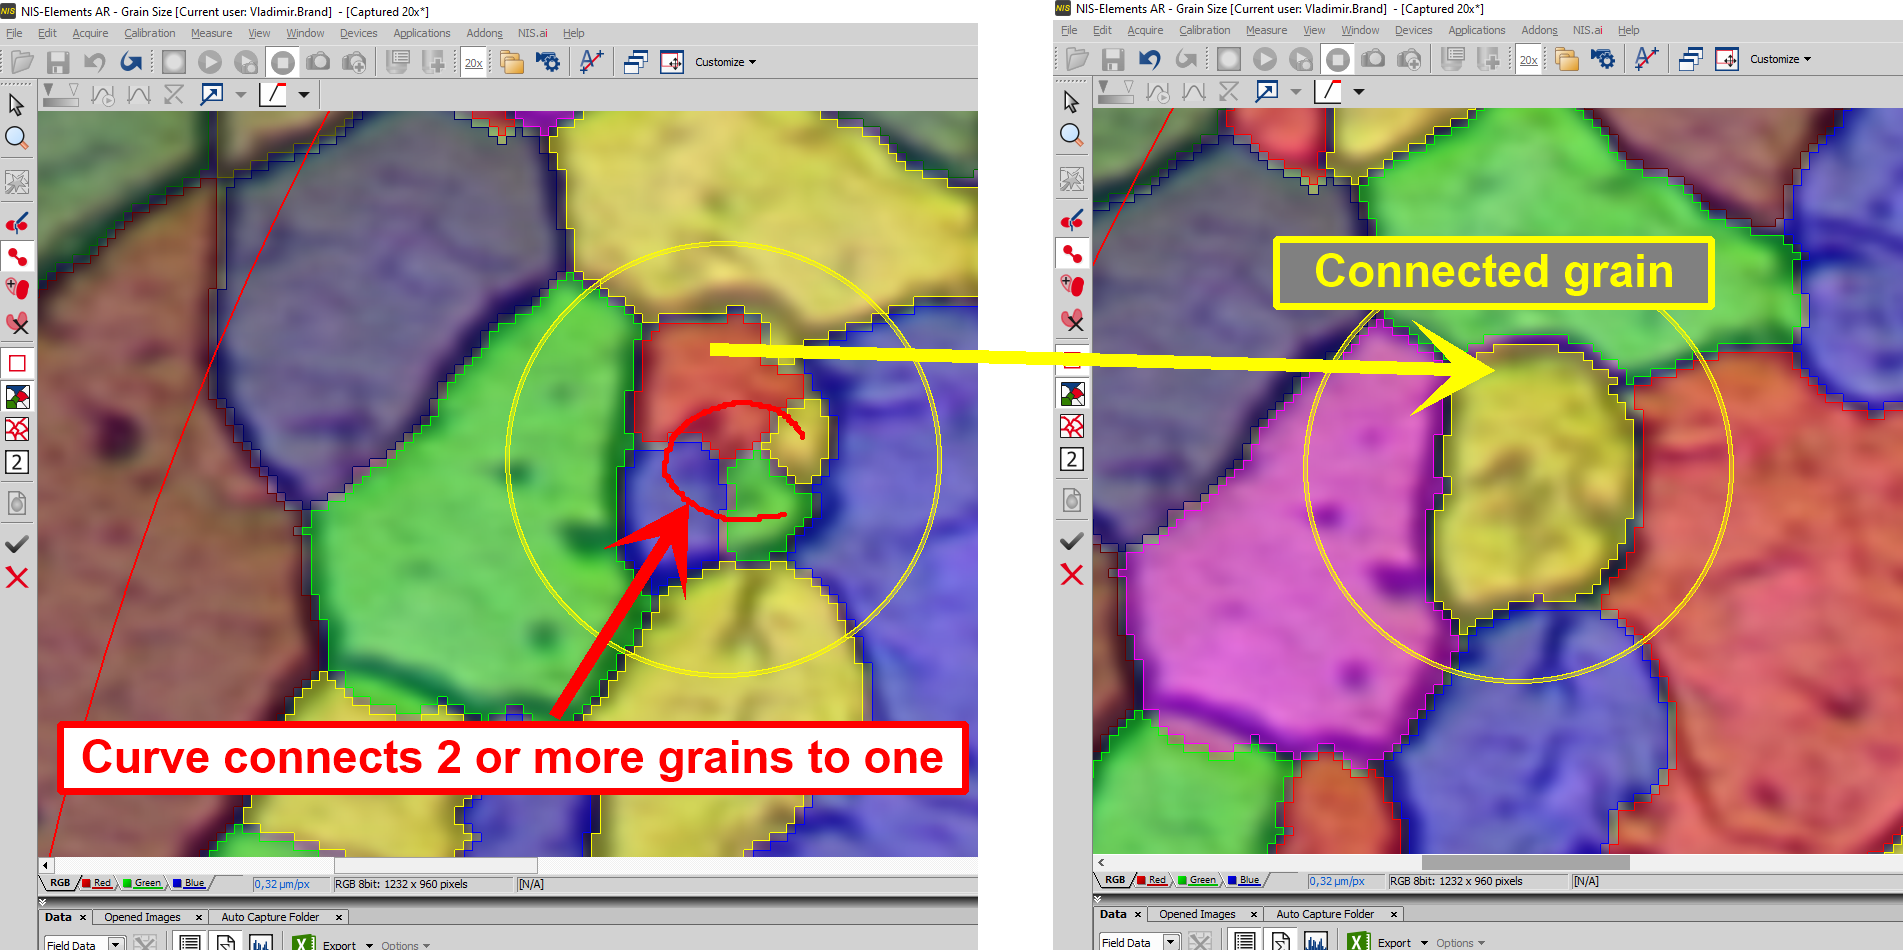Open the Measure menu in left window

(211, 33)
